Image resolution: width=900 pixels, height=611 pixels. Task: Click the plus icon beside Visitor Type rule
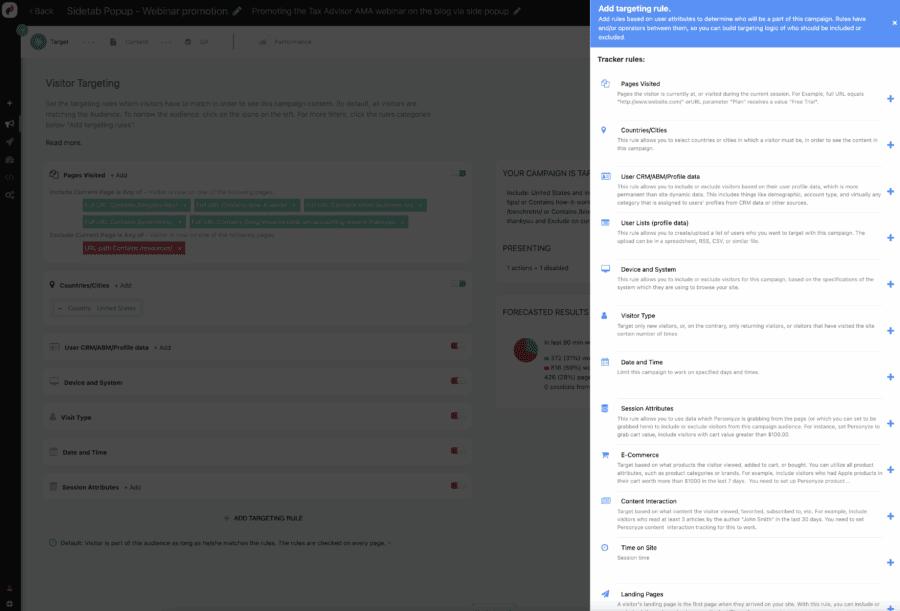click(889, 329)
